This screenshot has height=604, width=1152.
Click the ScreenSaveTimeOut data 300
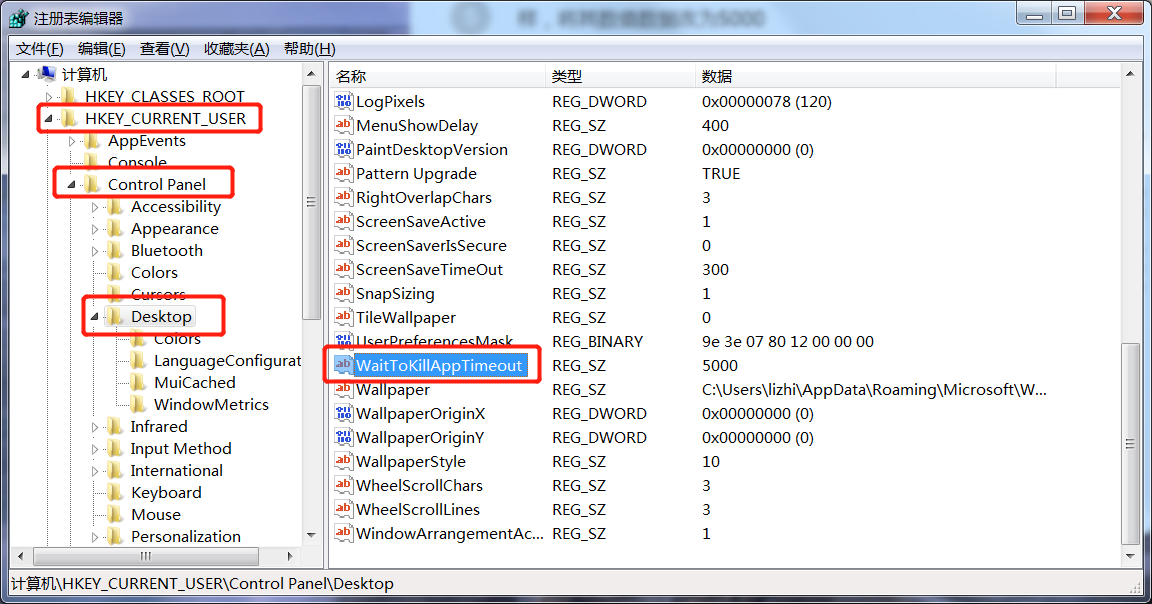pos(716,270)
